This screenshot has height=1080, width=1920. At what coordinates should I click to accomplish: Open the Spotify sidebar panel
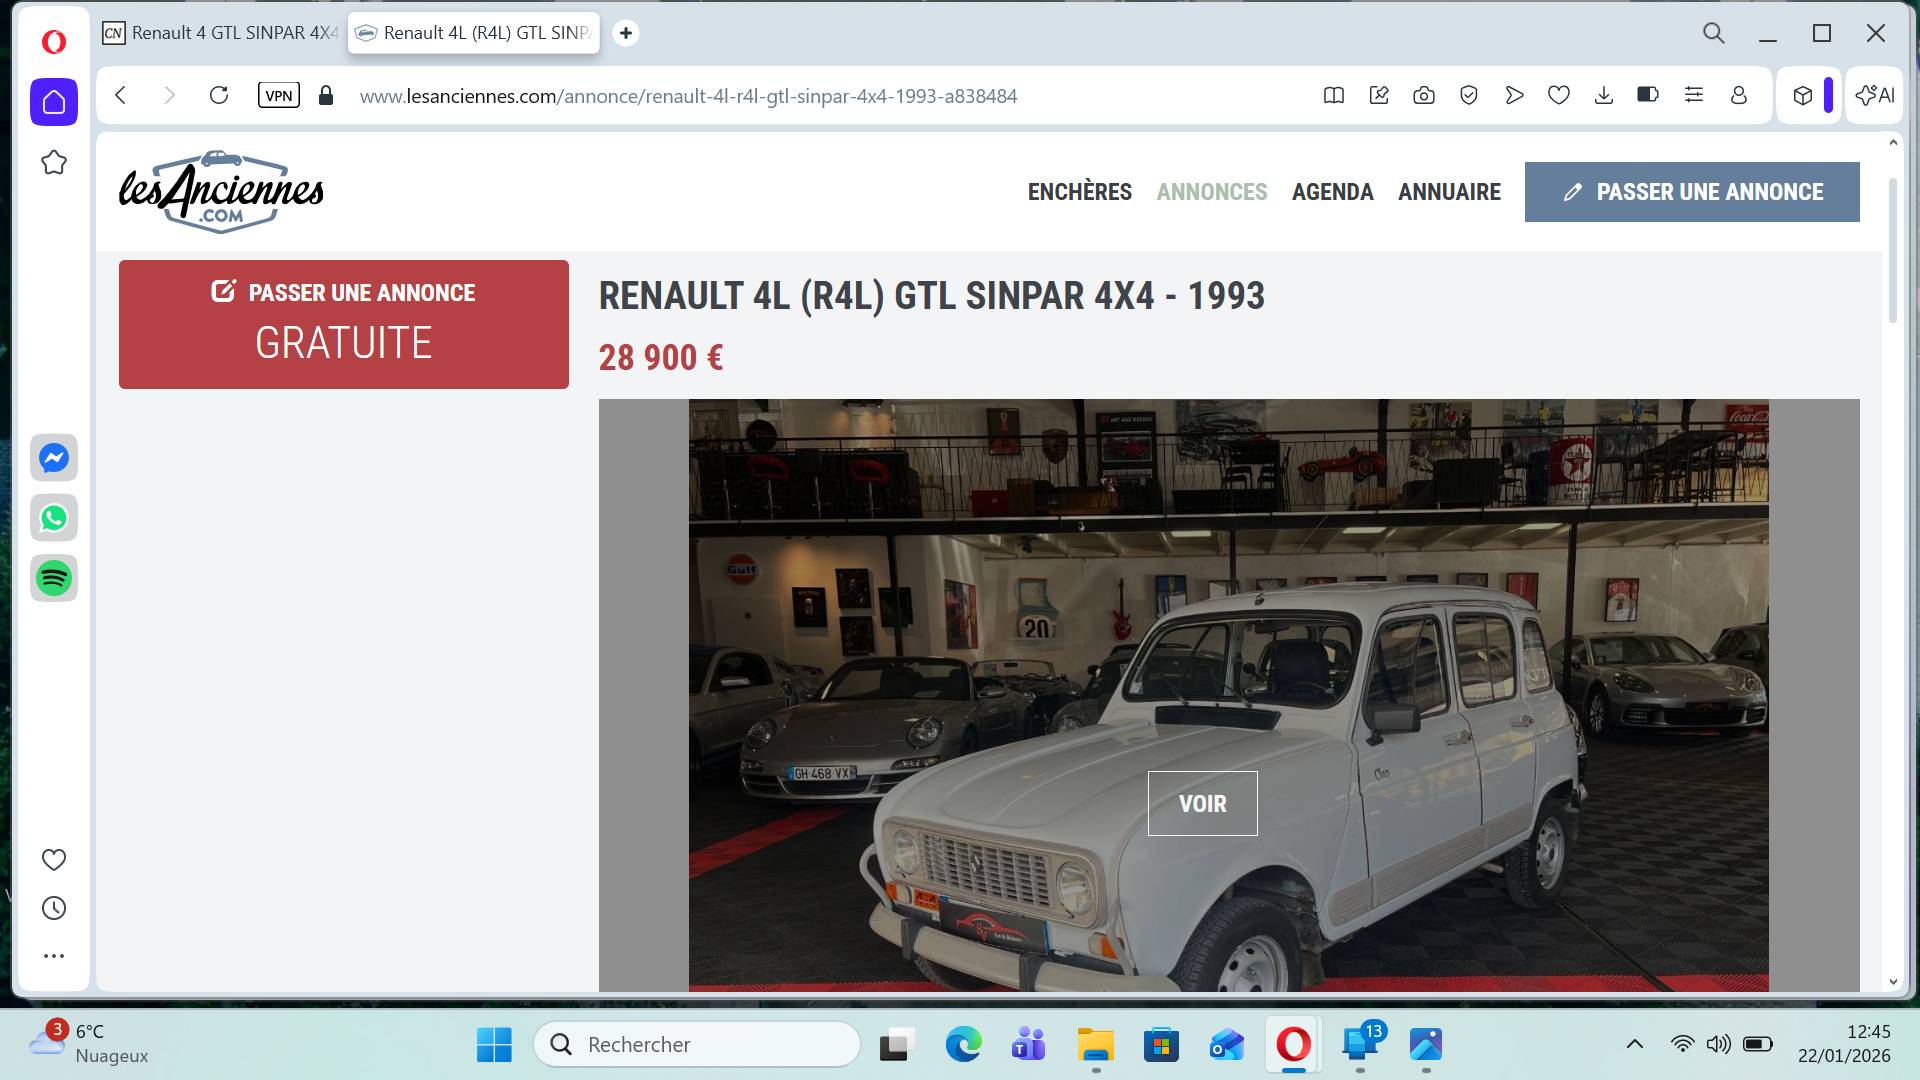pyautogui.click(x=54, y=578)
